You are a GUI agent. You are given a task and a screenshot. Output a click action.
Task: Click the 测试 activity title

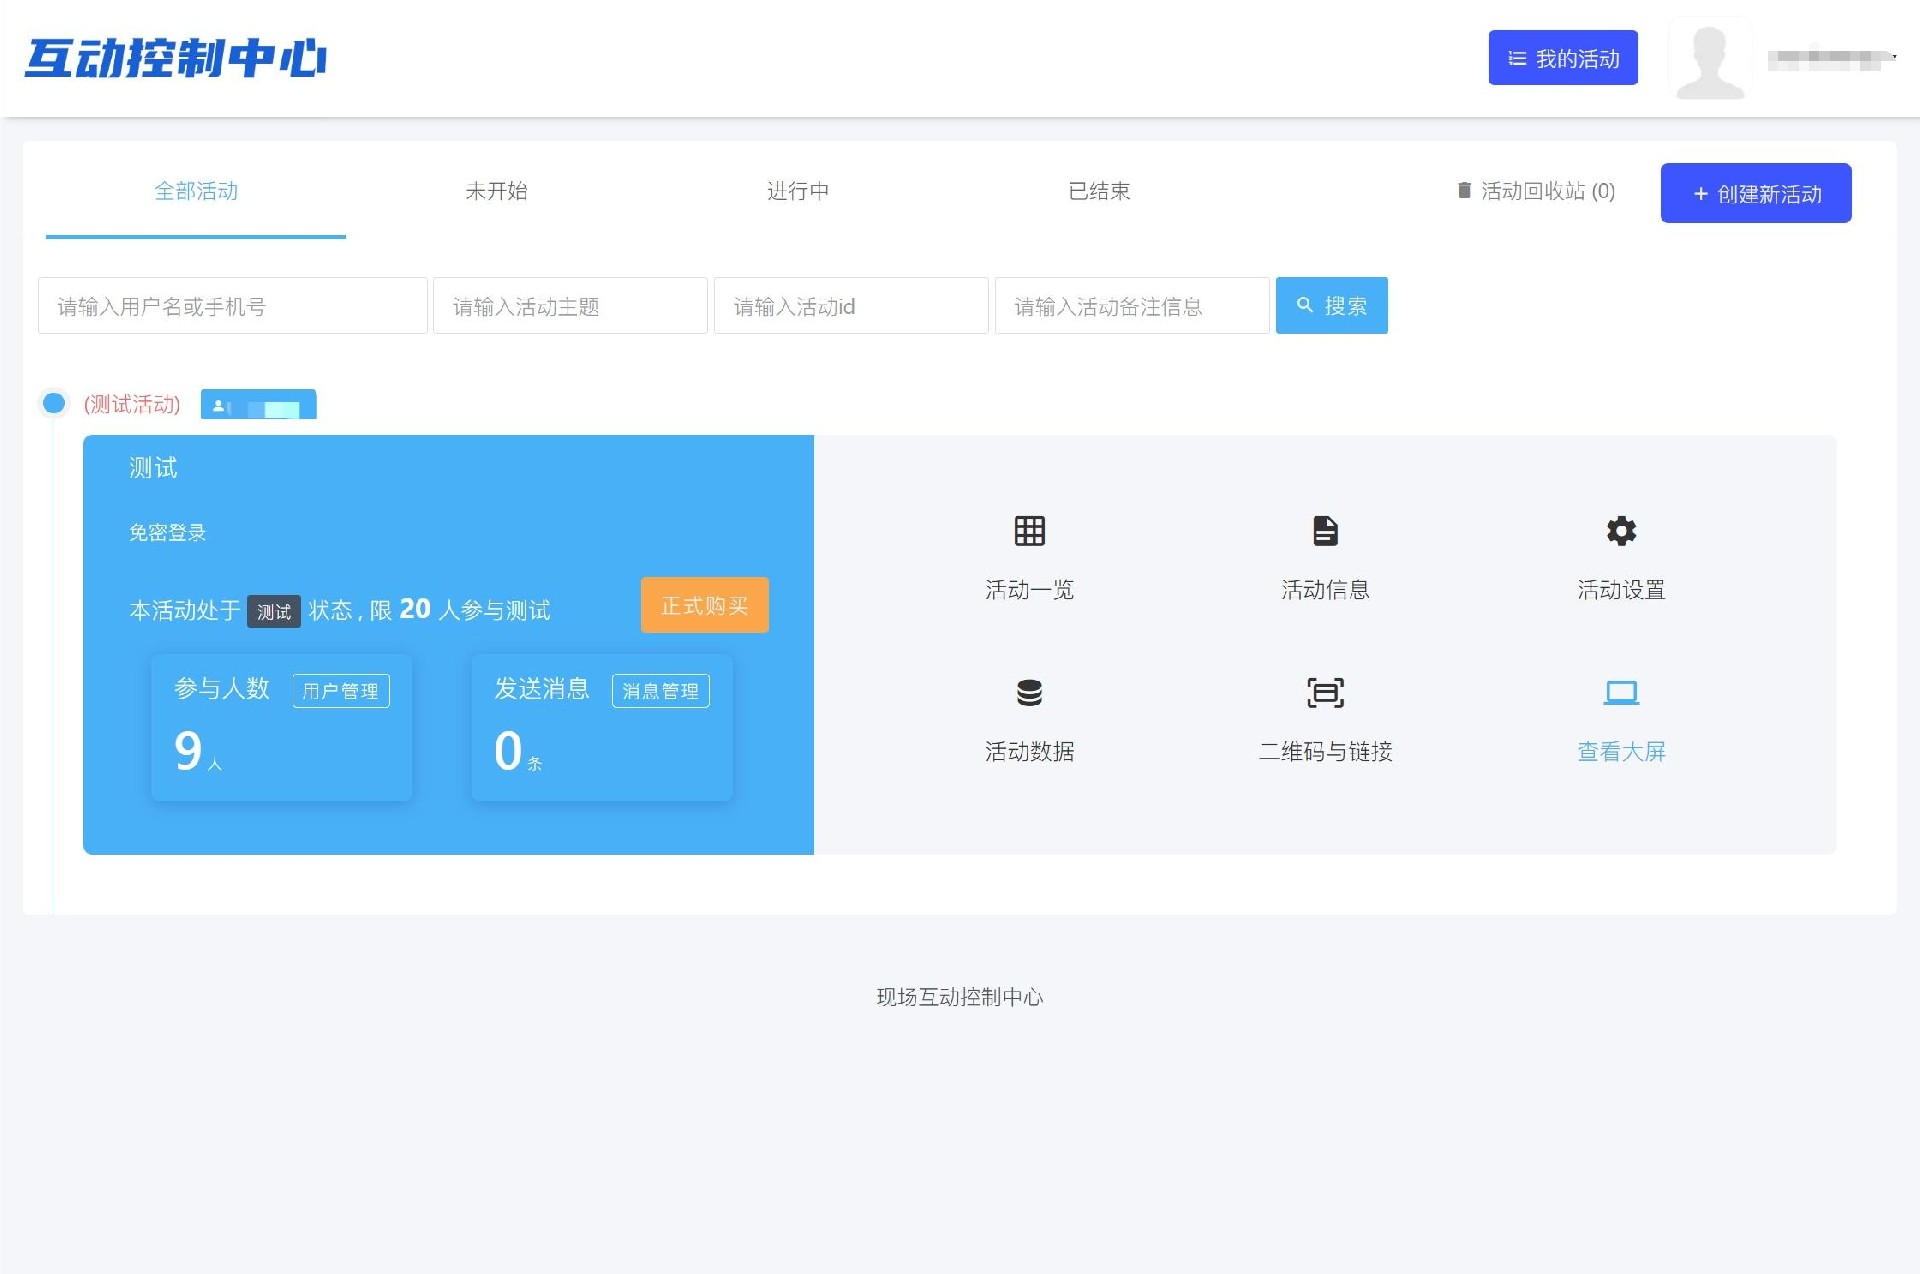point(153,468)
